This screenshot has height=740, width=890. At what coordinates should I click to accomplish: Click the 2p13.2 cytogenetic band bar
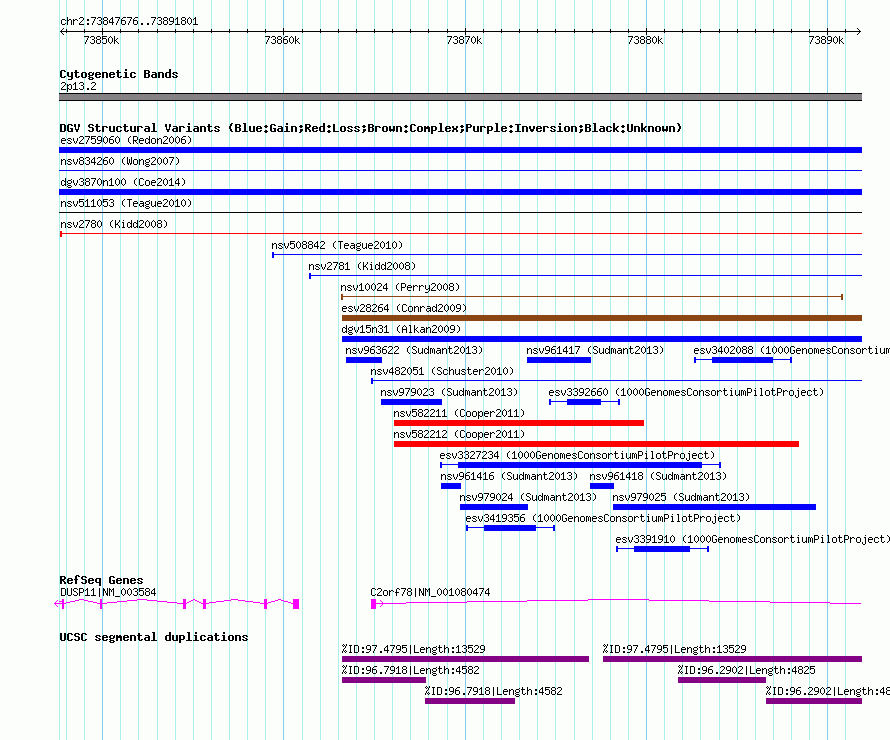pos(460,97)
